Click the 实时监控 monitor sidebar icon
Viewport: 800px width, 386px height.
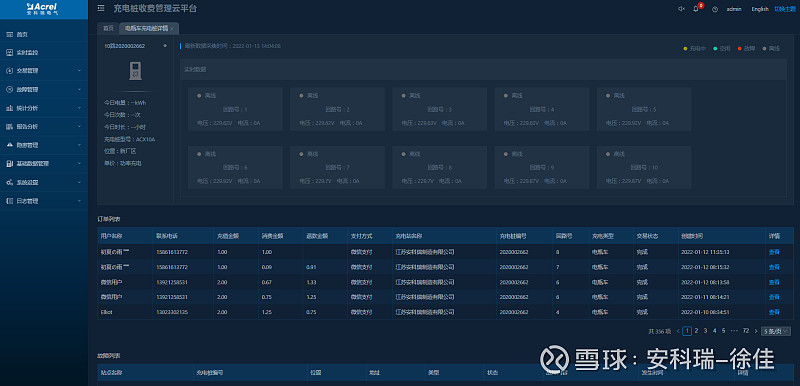pos(9,53)
